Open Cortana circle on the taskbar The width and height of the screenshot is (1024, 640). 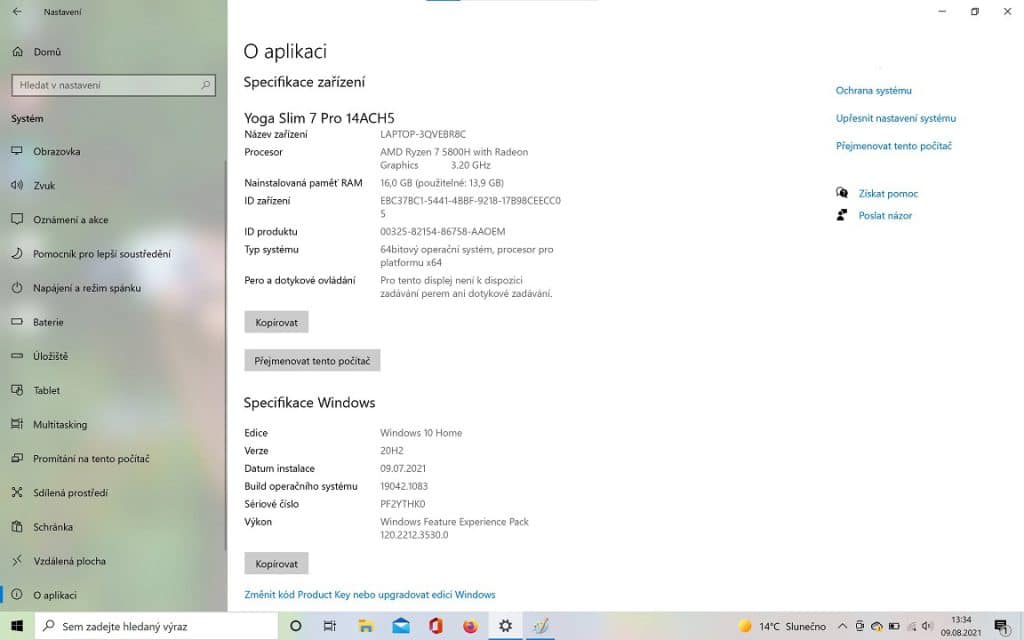(x=295, y=626)
